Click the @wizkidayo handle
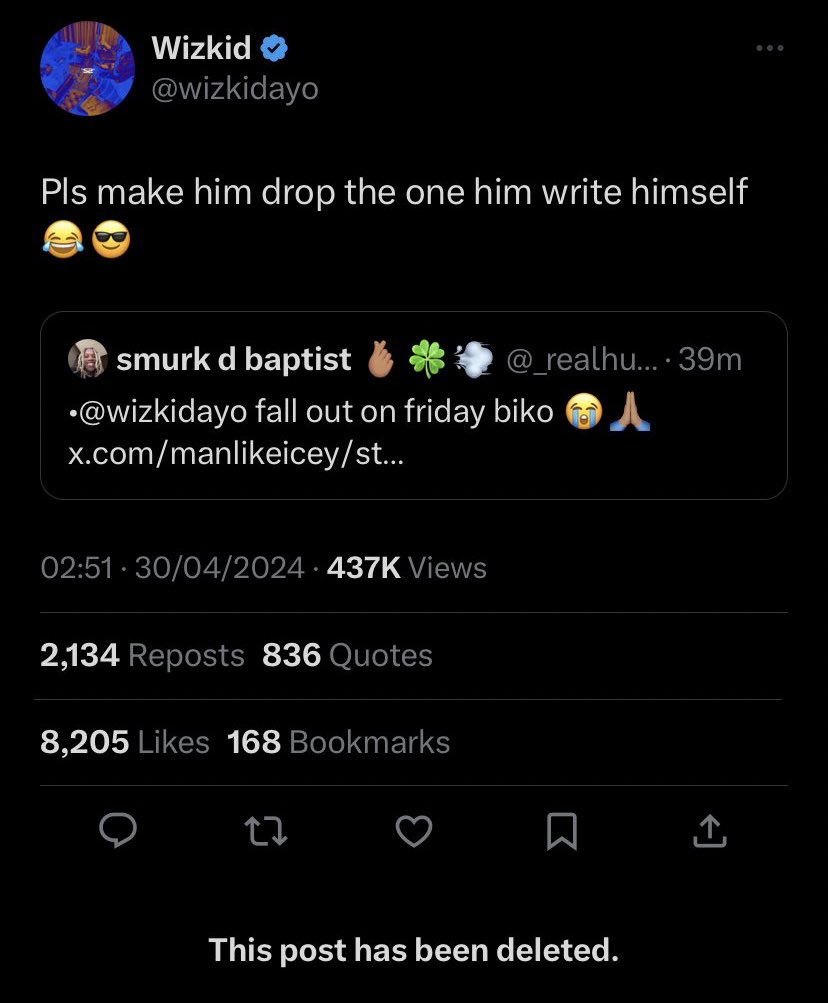 [x=234, y=88]
